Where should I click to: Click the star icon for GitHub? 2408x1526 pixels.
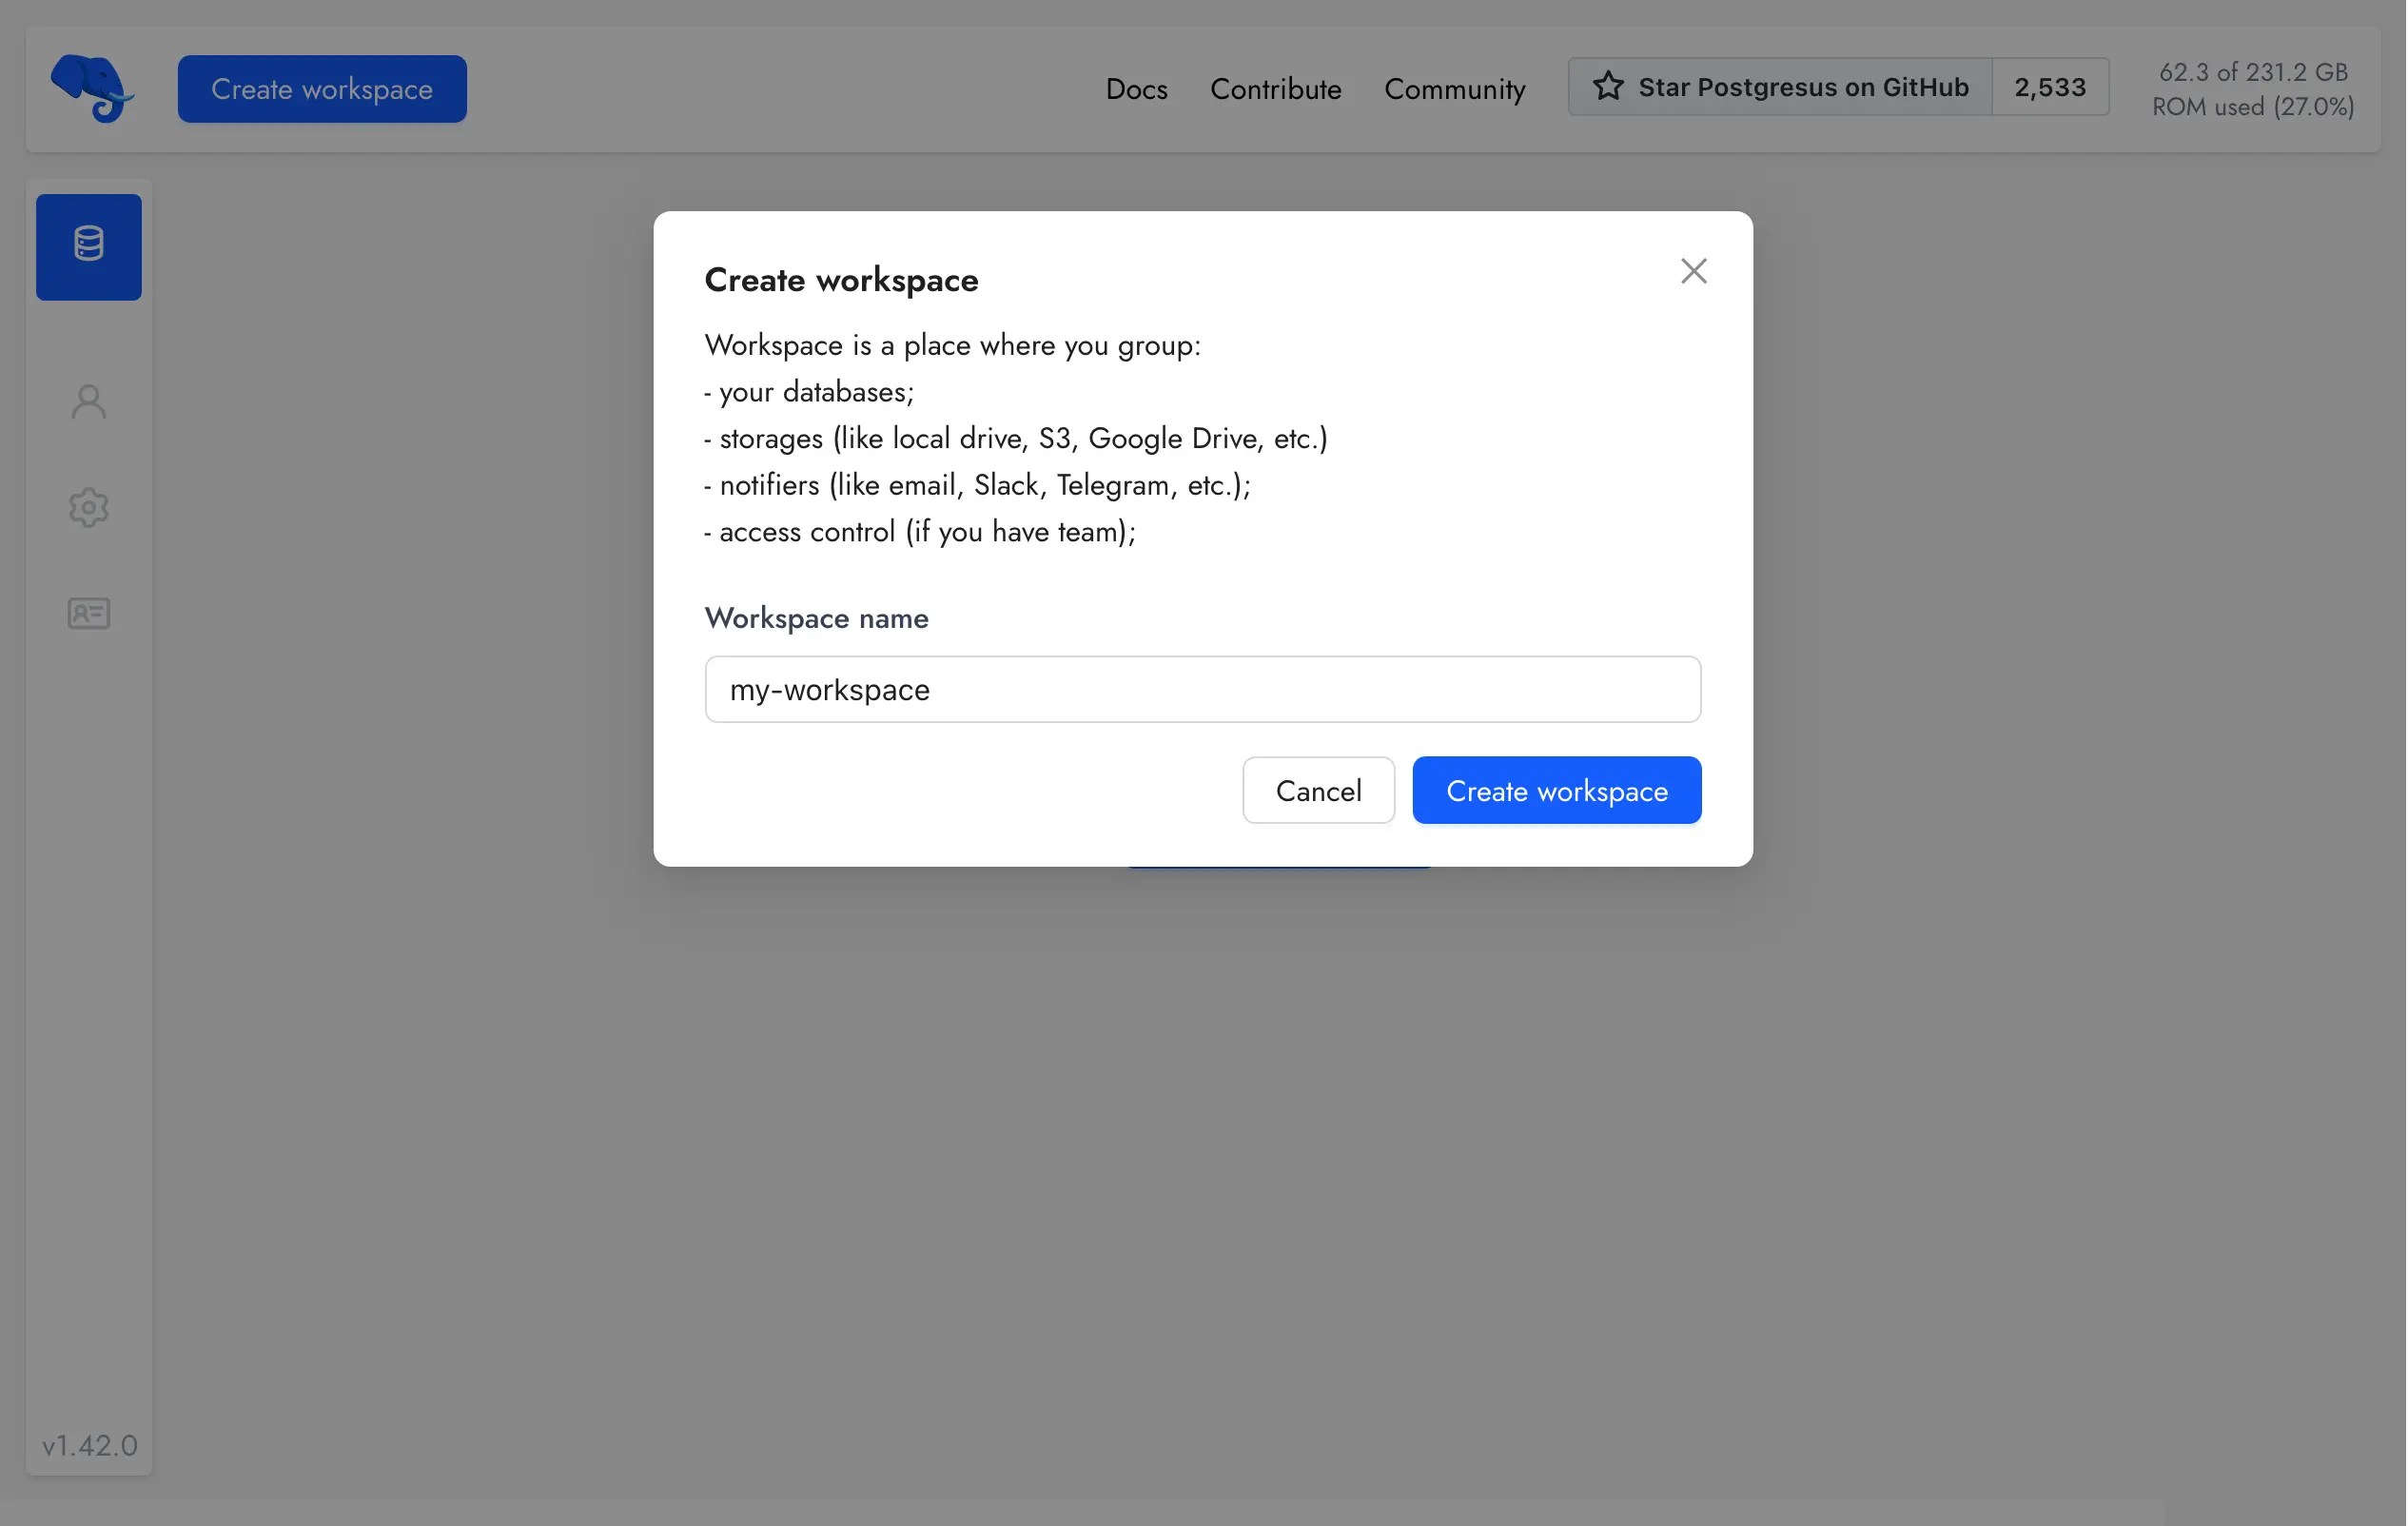click(x=1608, y=87)
